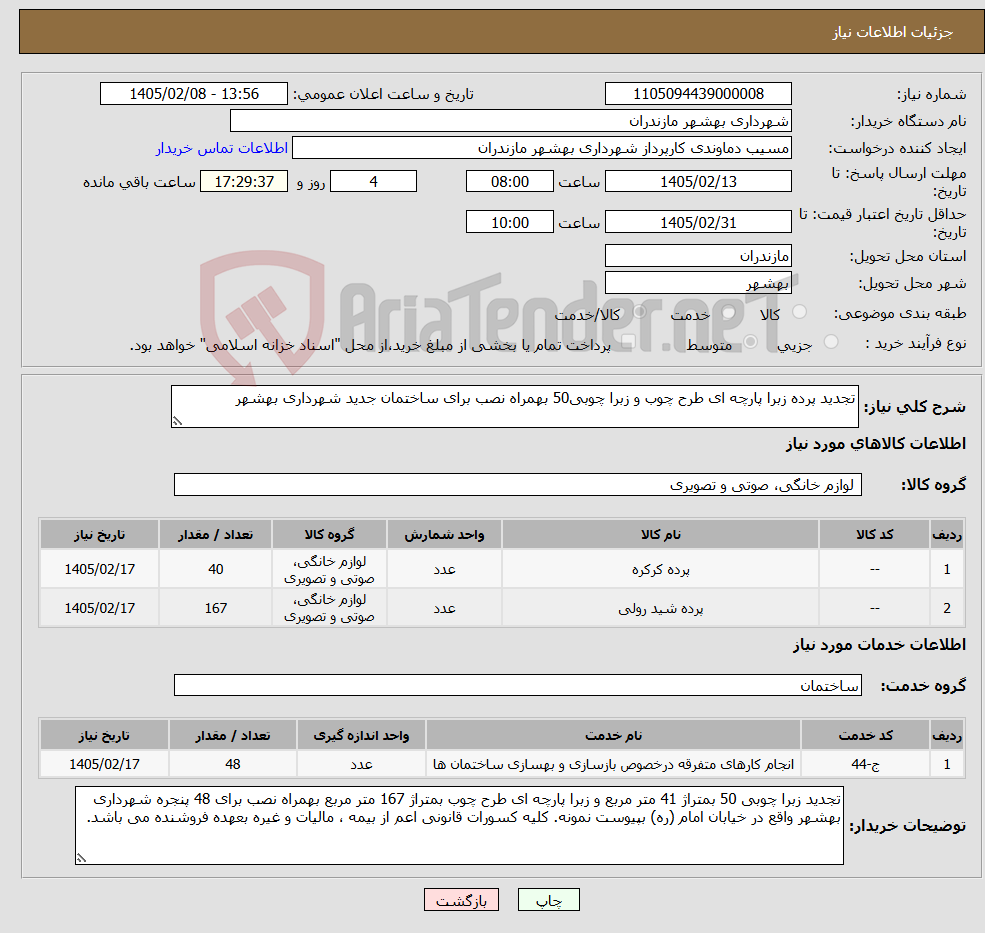Image resolution: width=985 pixels, height=933 pixels.
Task: Click the delivery city field بهشهر
Action: [698, 283]
